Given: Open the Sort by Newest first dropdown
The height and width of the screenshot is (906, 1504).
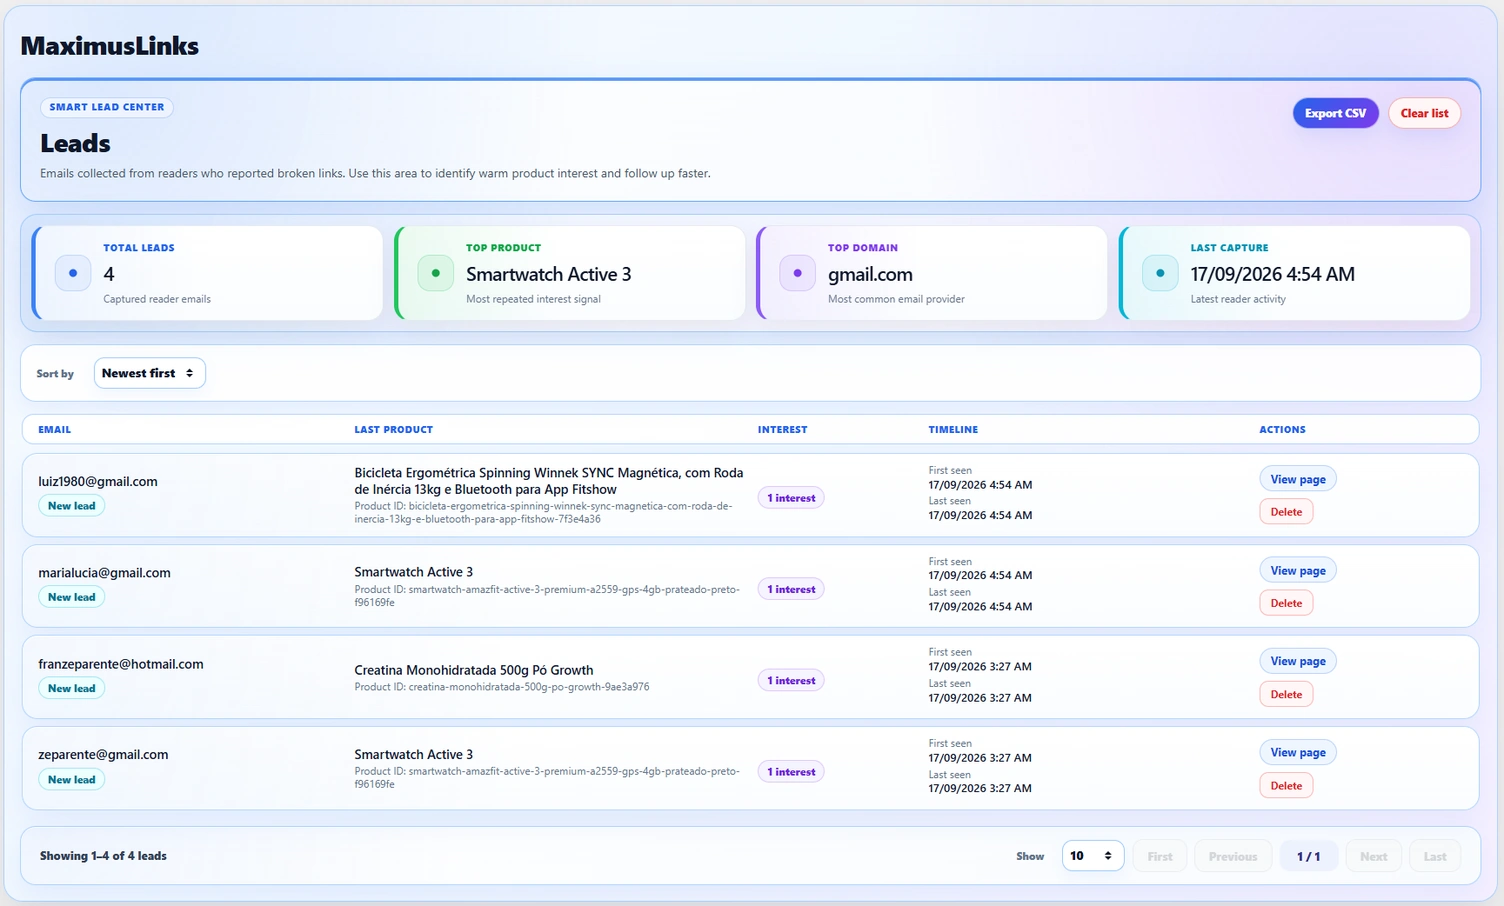Looking at the screenshot, I should (149, 373).
